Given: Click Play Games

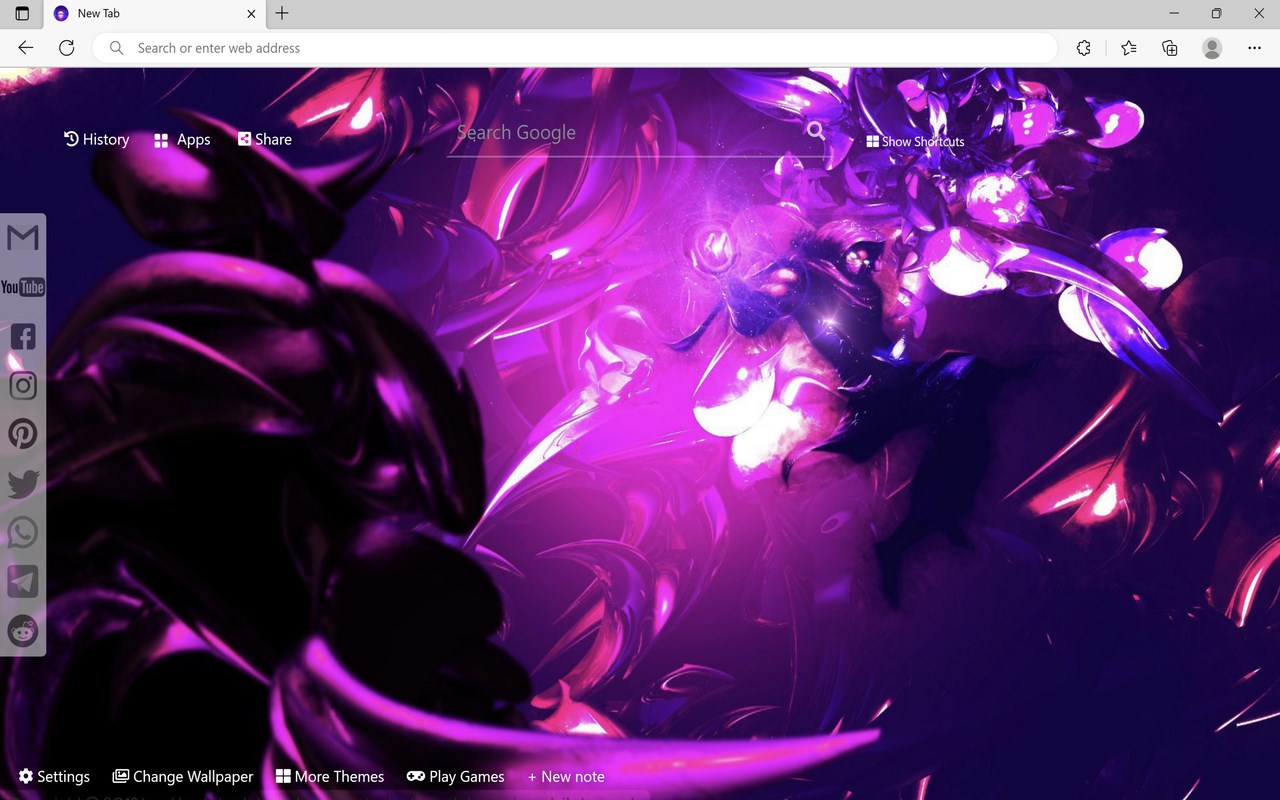Looking at the screenshot, I should [456, 776].
